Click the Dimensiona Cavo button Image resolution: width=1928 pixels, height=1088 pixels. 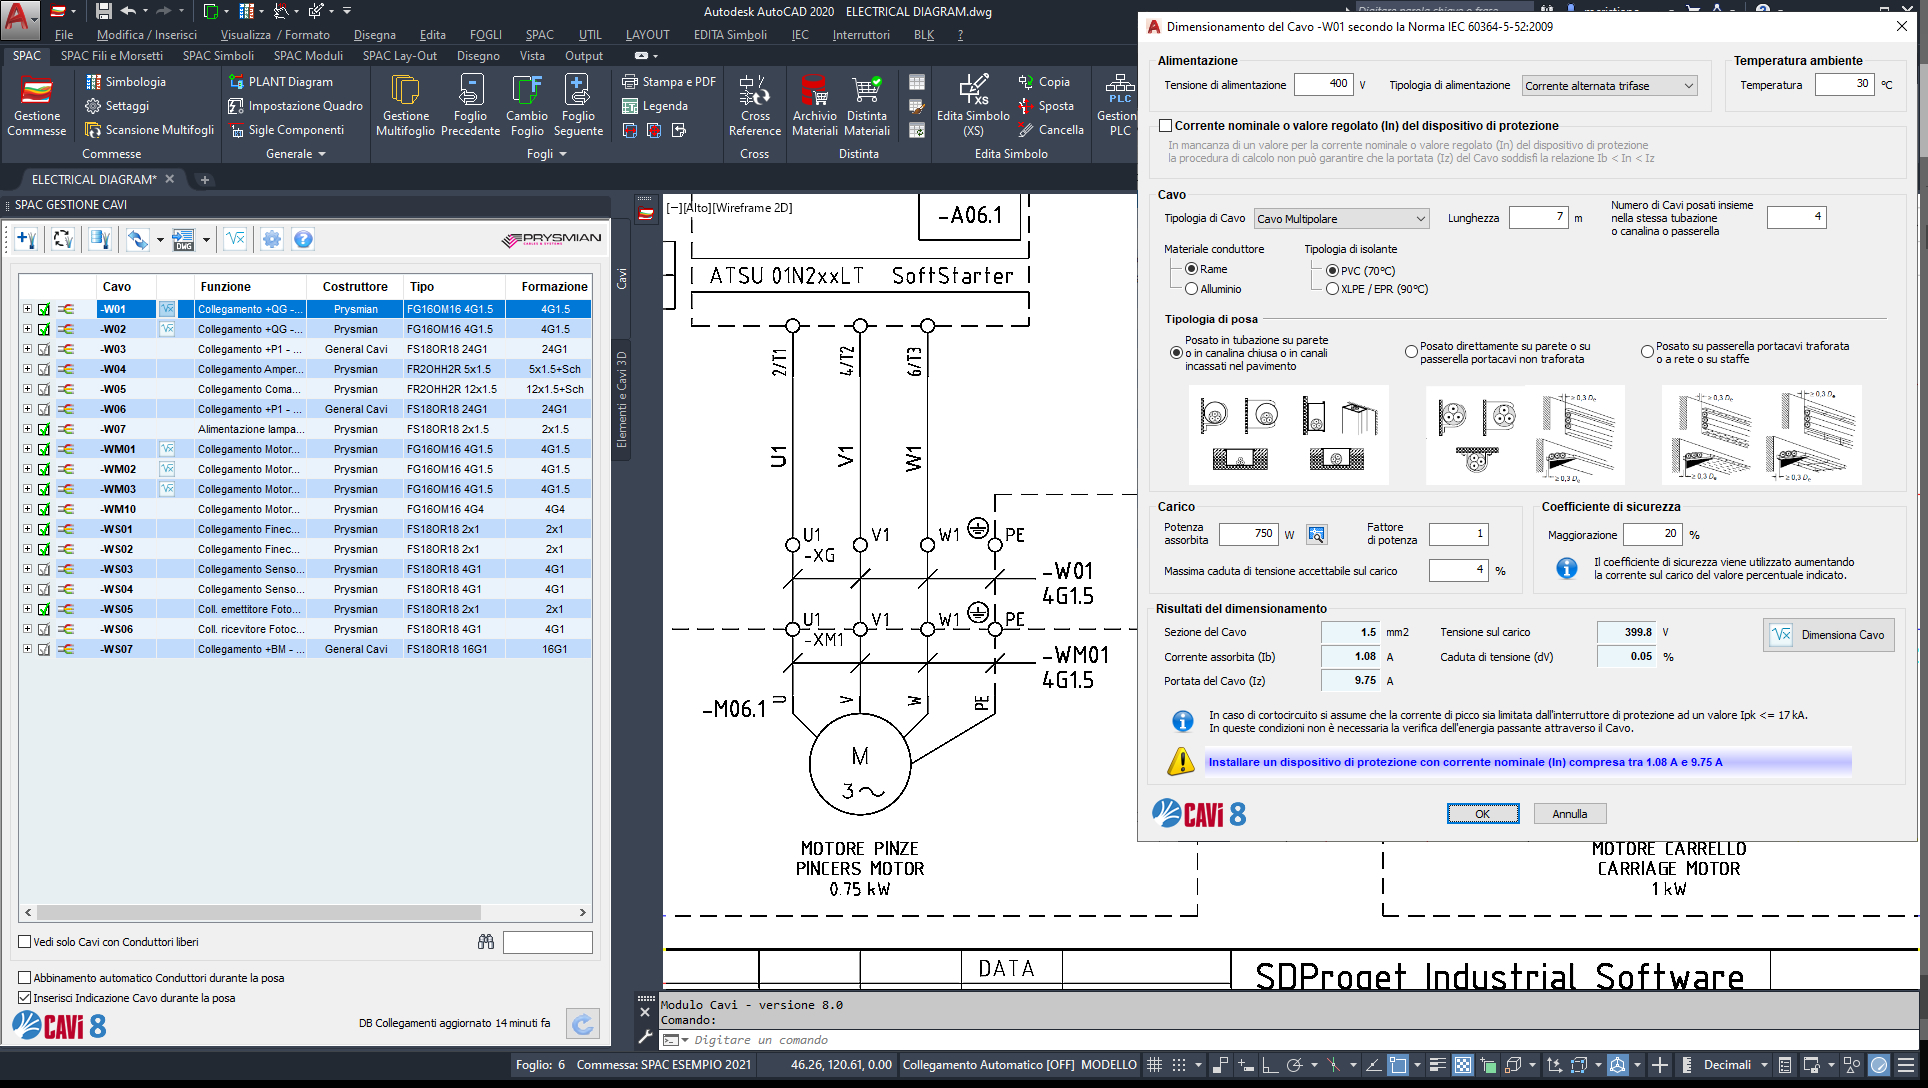coord(1828,635)
